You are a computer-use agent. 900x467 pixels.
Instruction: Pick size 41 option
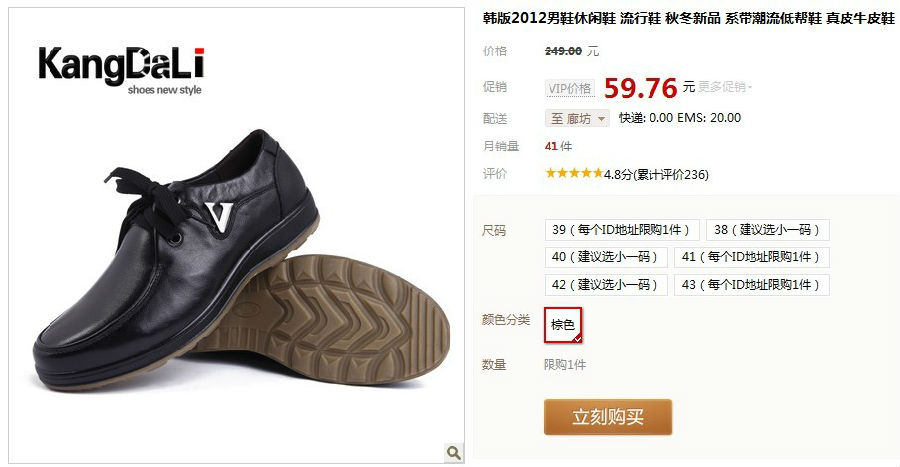click(752, 257)
